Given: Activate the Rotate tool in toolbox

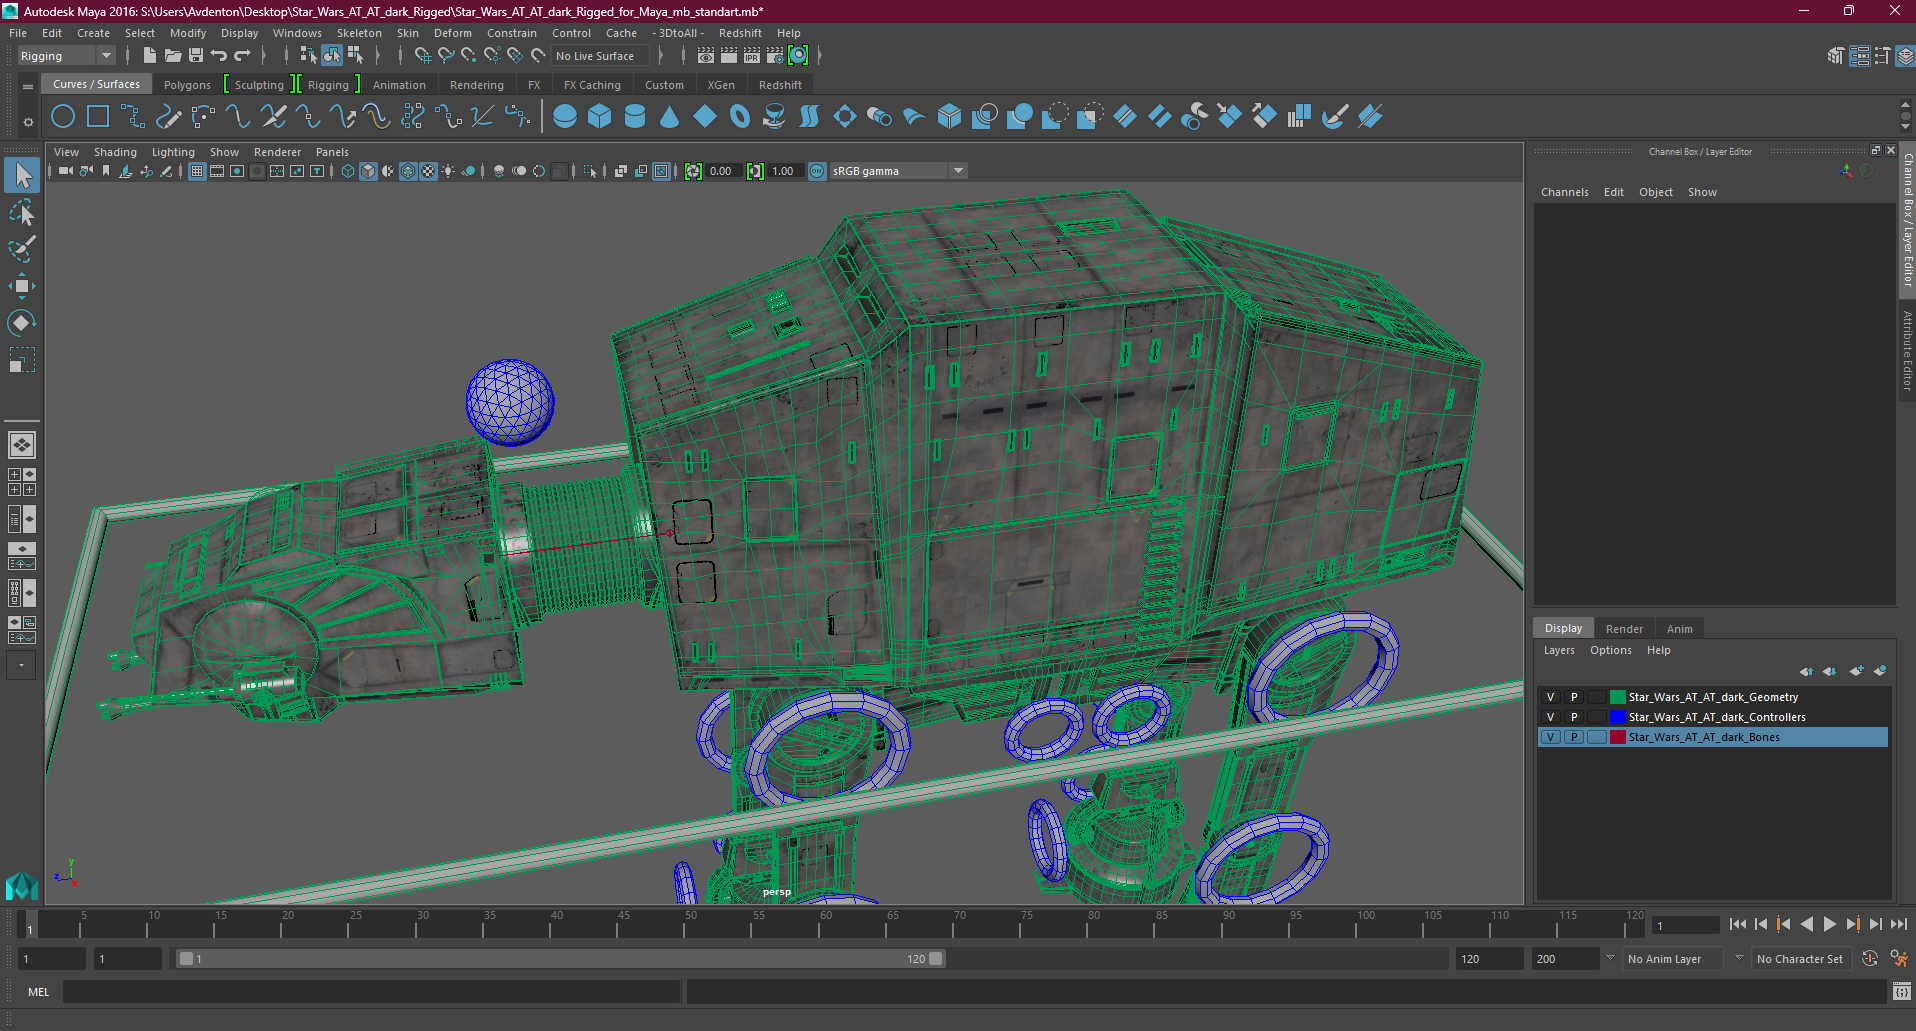Looking at the screenshot, I should click(21, 322).
